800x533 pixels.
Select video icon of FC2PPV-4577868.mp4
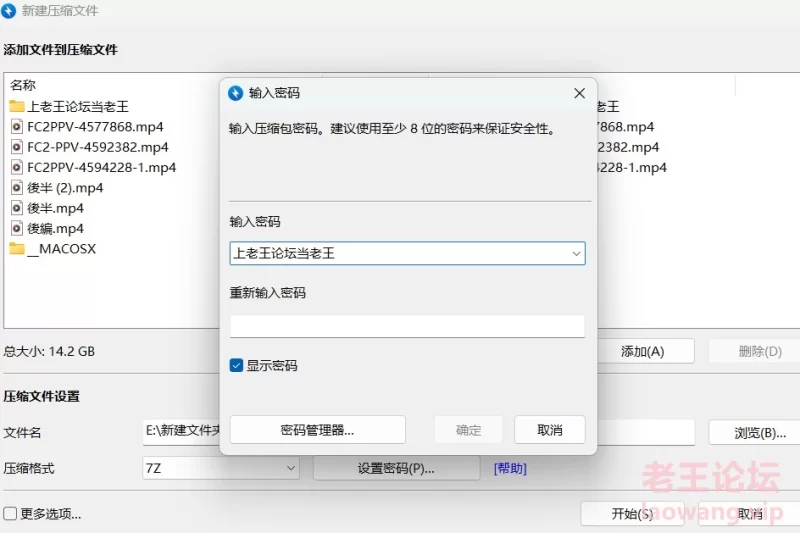tap(17, 126)
